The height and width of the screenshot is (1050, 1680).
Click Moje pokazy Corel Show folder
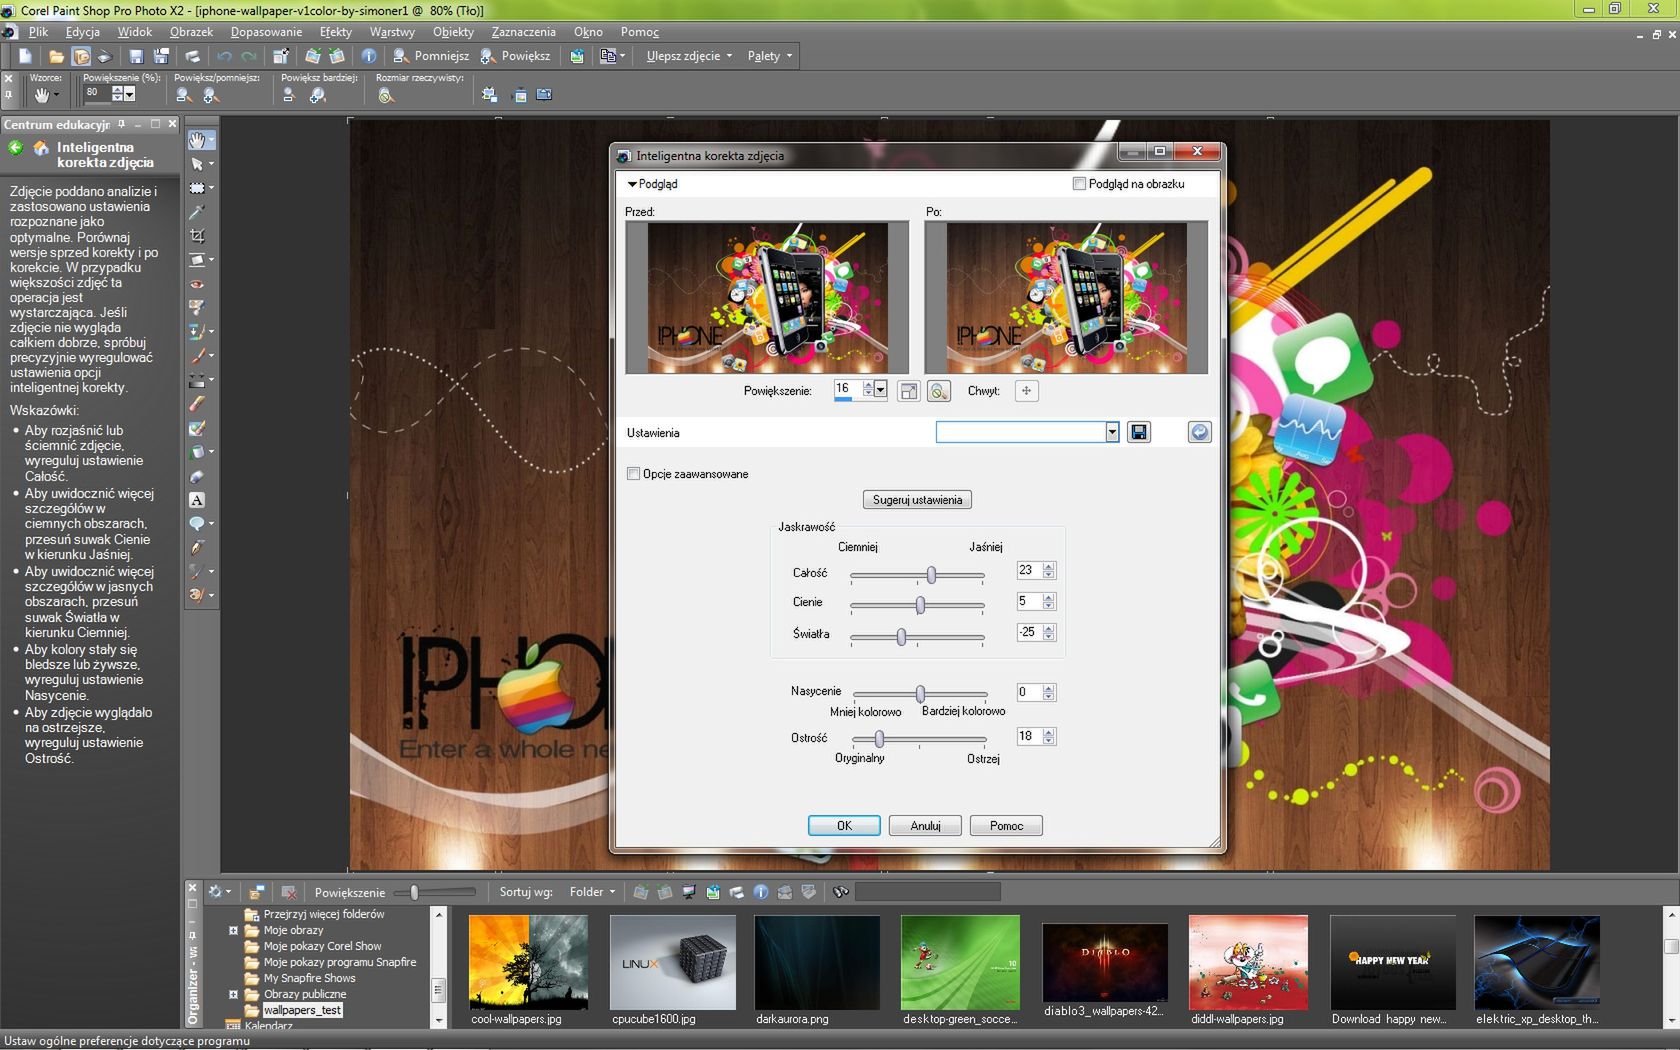pyautogui.click(x=322, y=946)
